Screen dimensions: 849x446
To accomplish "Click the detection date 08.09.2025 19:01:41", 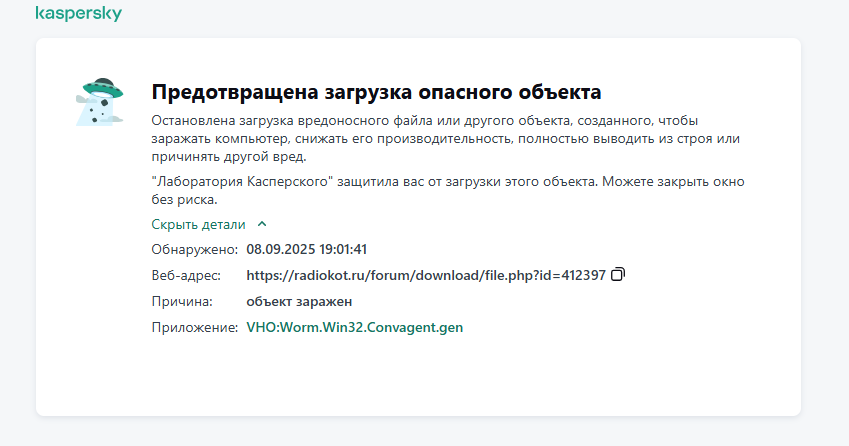I will (x=306, y=250).
